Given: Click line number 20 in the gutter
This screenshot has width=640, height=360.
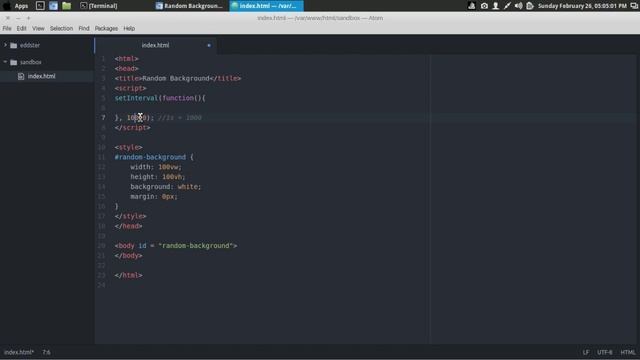Looking at the screenshot, I should [102, 246].
